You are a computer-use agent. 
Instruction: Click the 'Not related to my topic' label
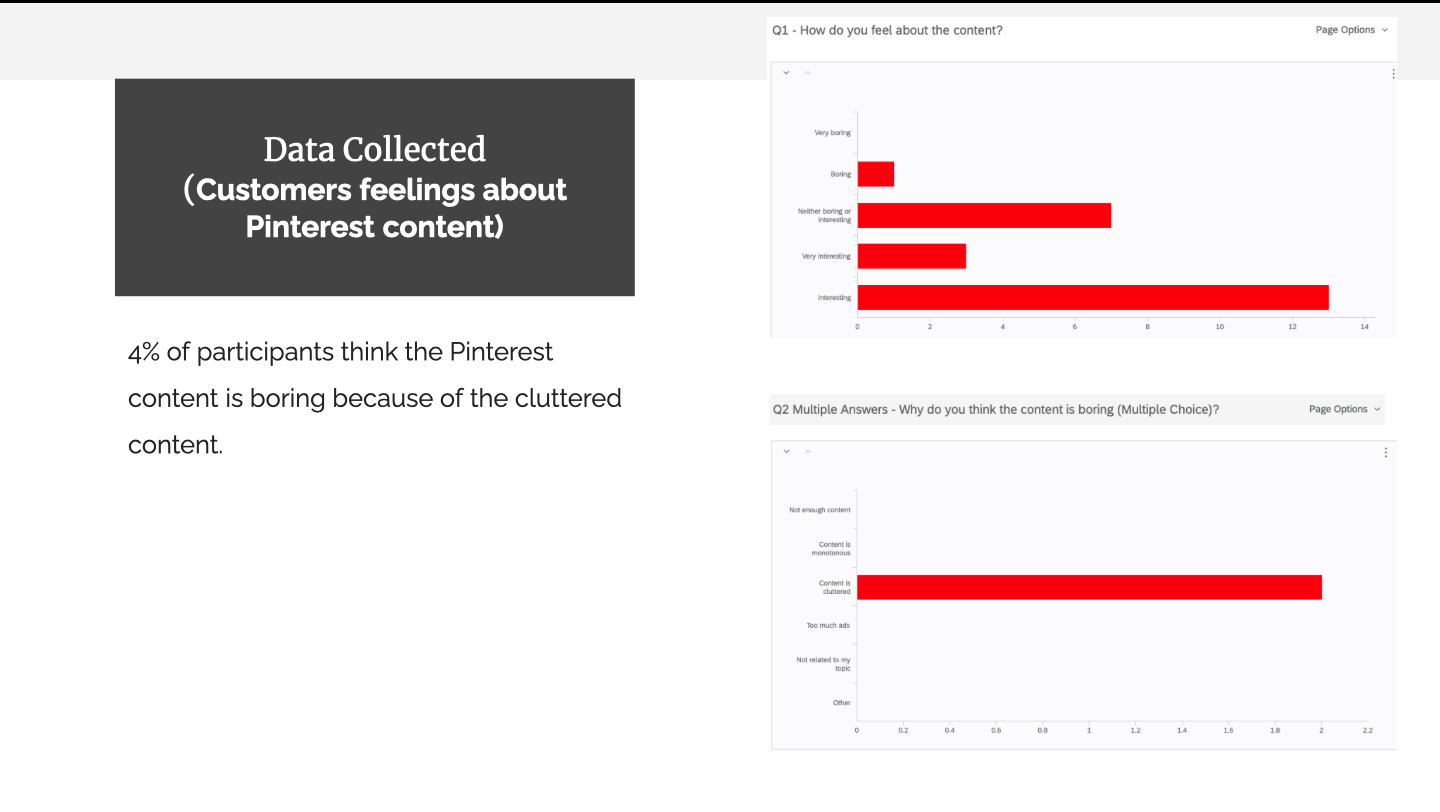point(824,664)
